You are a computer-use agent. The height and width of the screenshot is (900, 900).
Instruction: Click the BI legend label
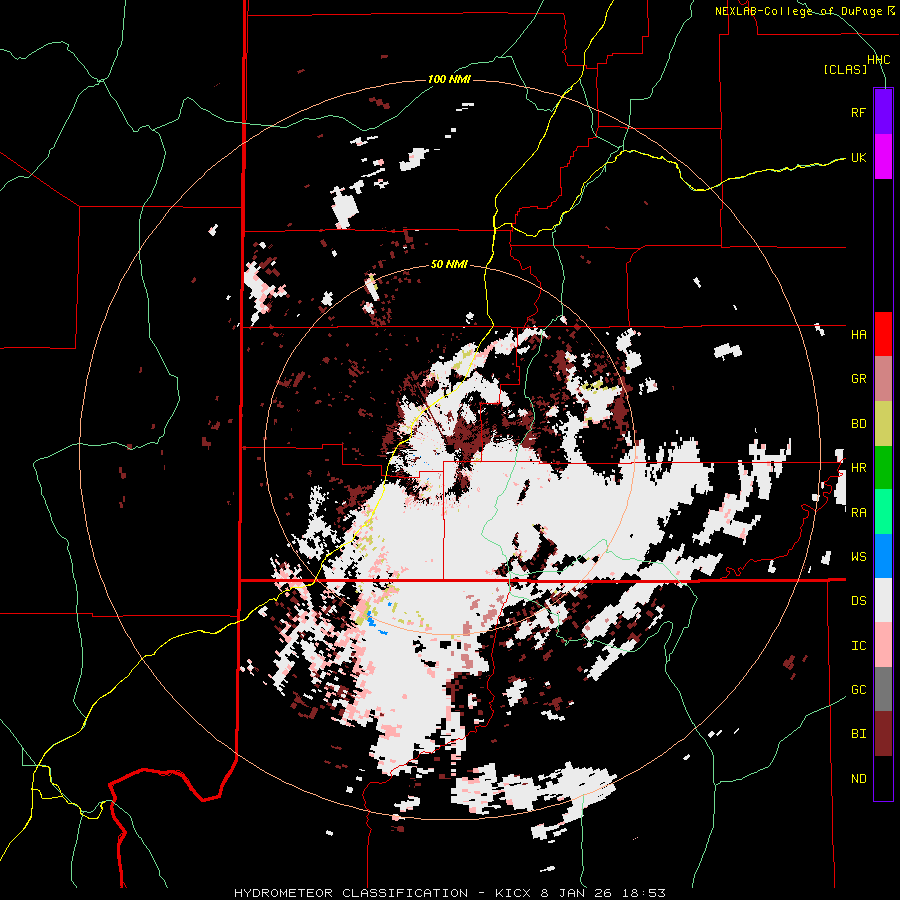tap(858, 734)
